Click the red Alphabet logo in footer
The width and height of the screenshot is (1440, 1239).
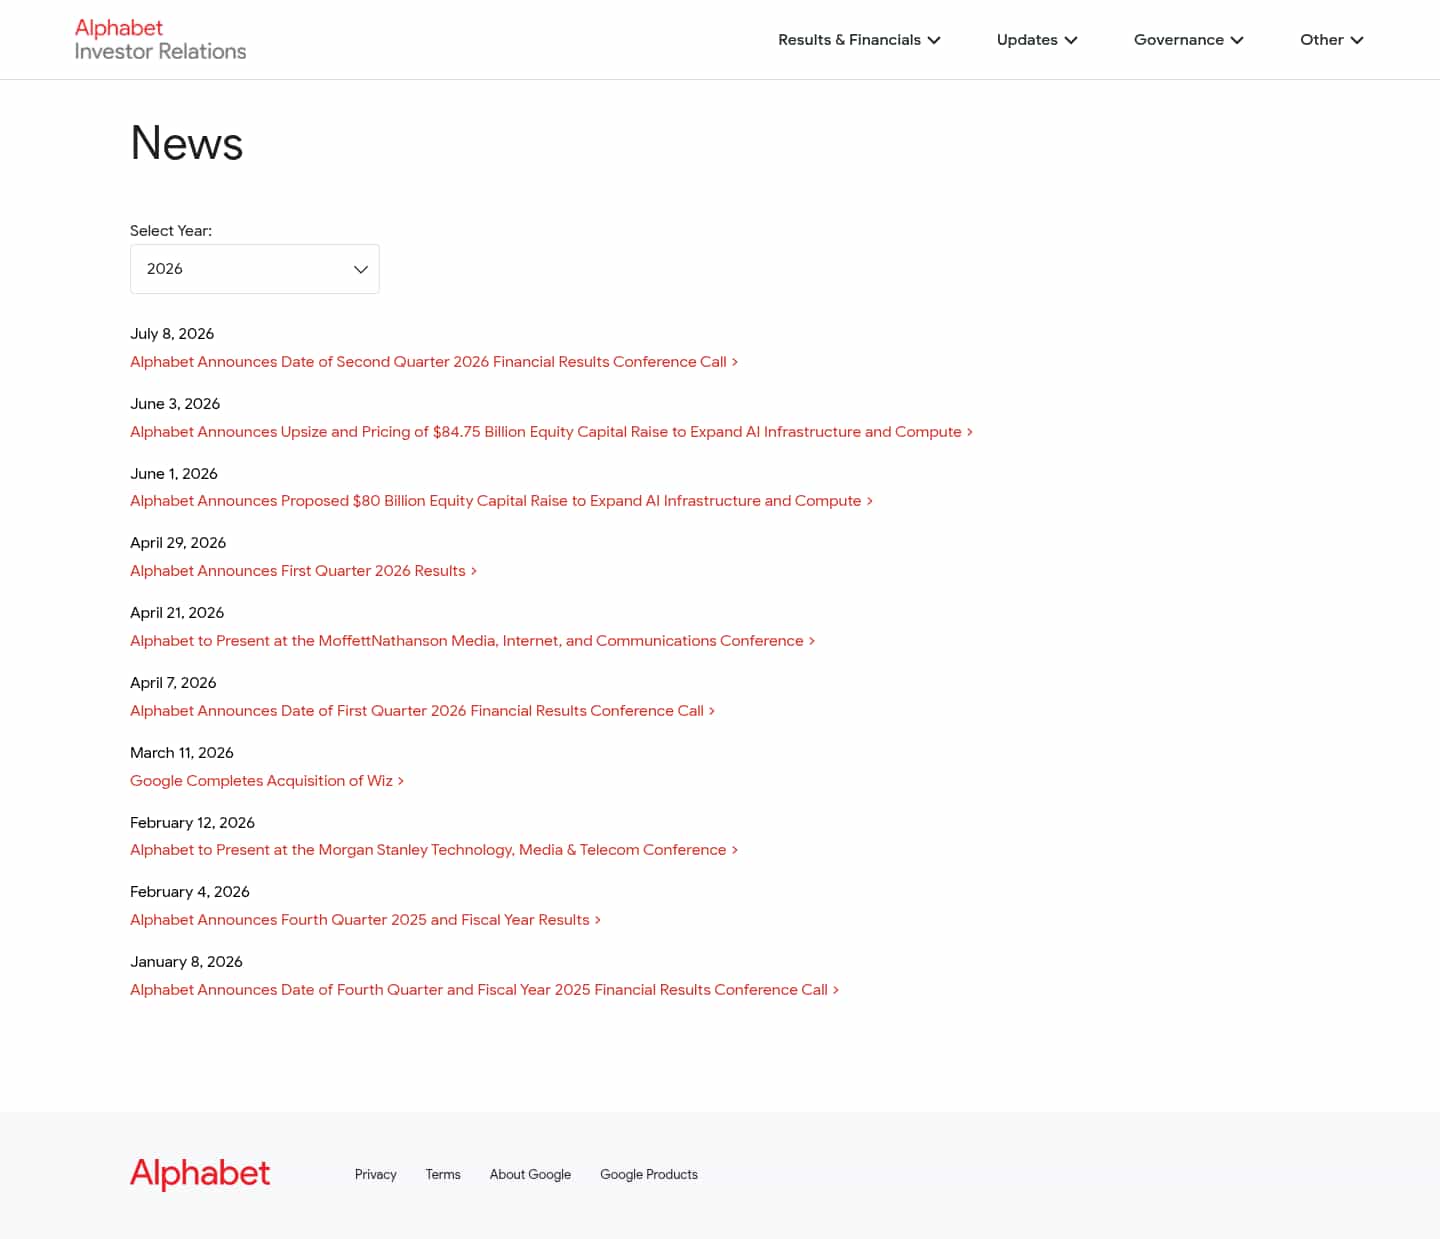(x=200, y=1173)
